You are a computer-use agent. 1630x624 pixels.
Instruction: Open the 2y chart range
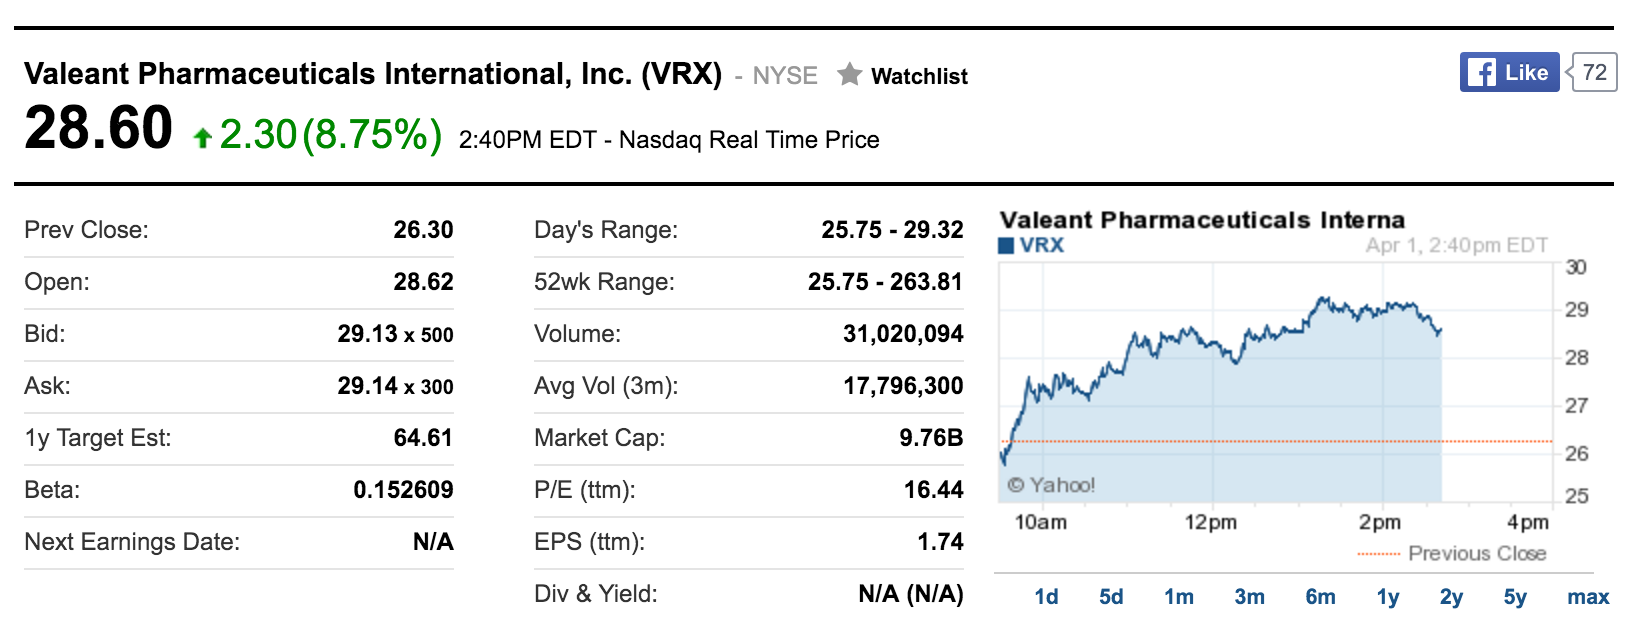coord(1451,597)
